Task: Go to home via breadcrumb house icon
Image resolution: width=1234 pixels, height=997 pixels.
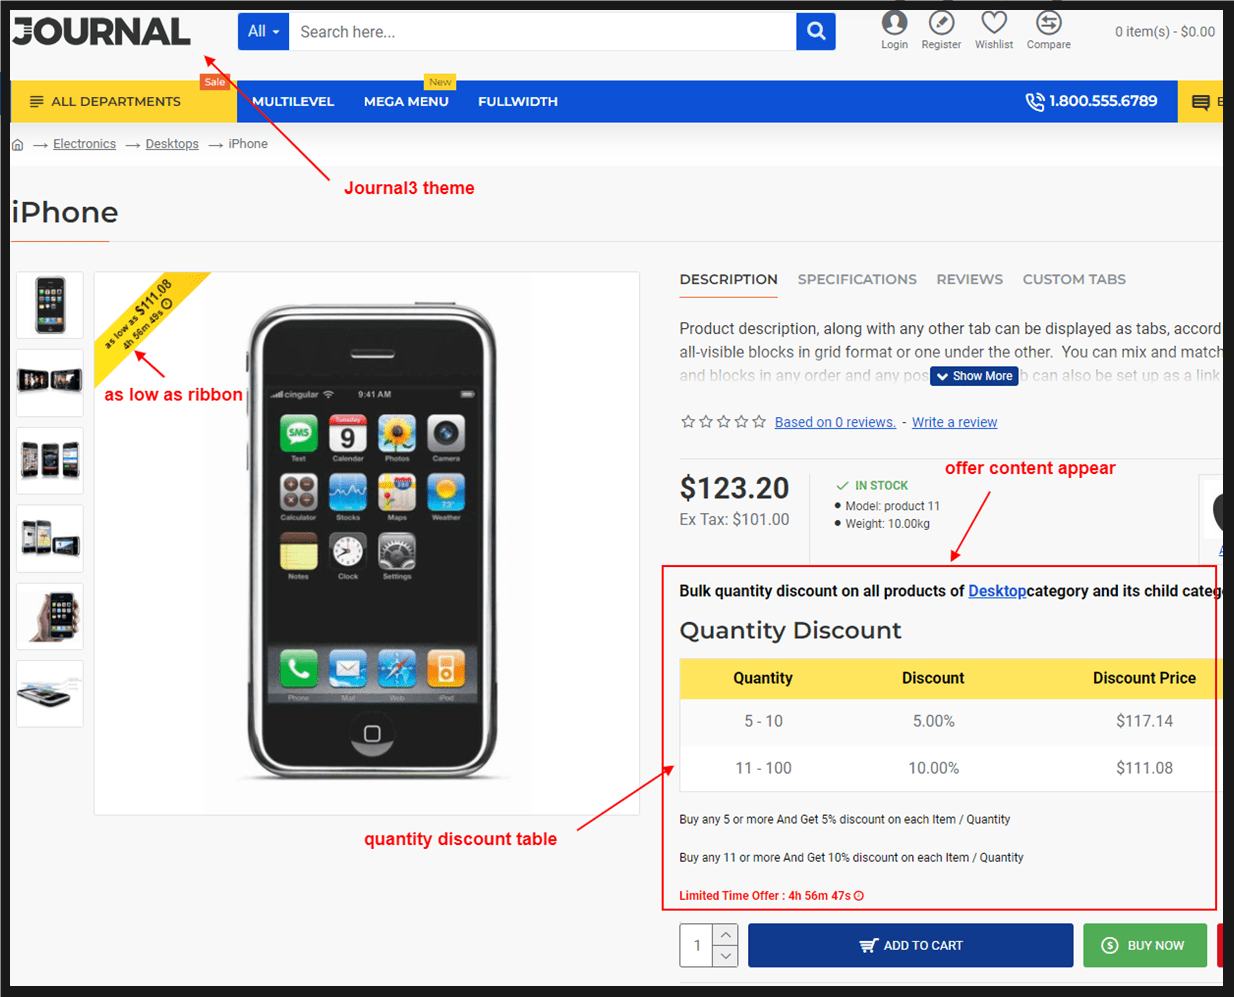Action: click(17, 144)
